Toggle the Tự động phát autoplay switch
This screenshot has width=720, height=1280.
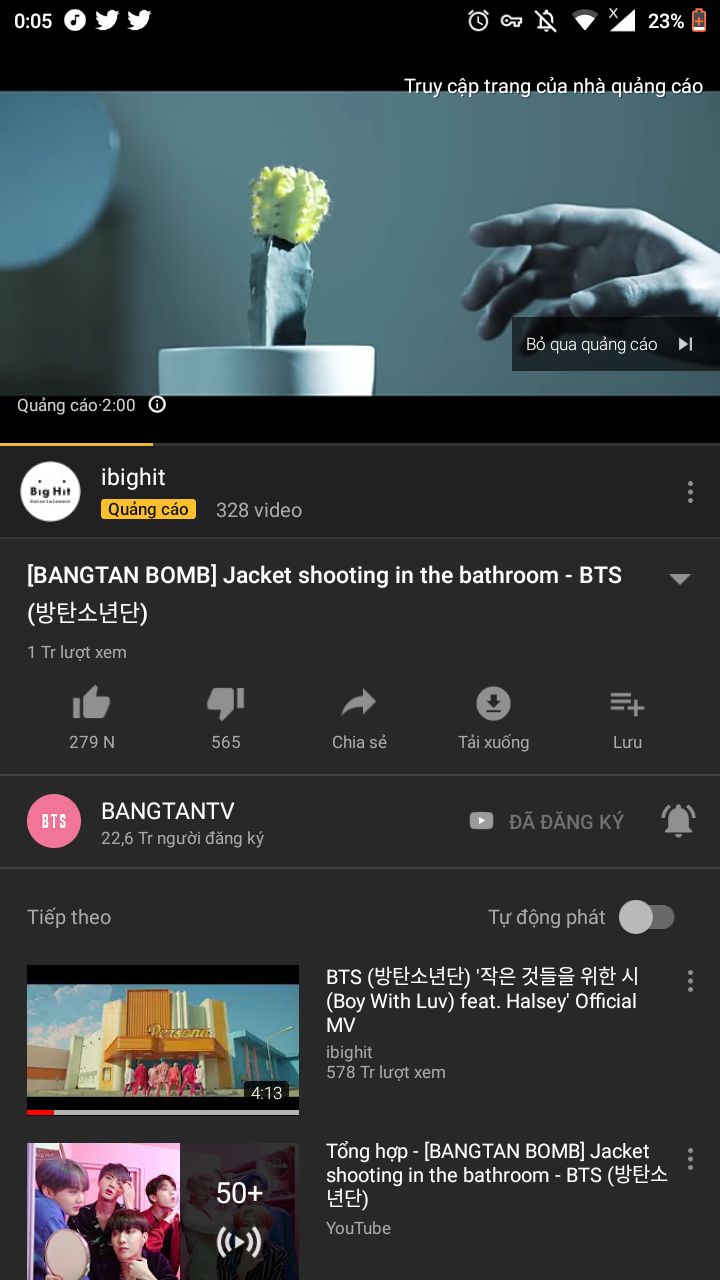click(x=647, y=917)
